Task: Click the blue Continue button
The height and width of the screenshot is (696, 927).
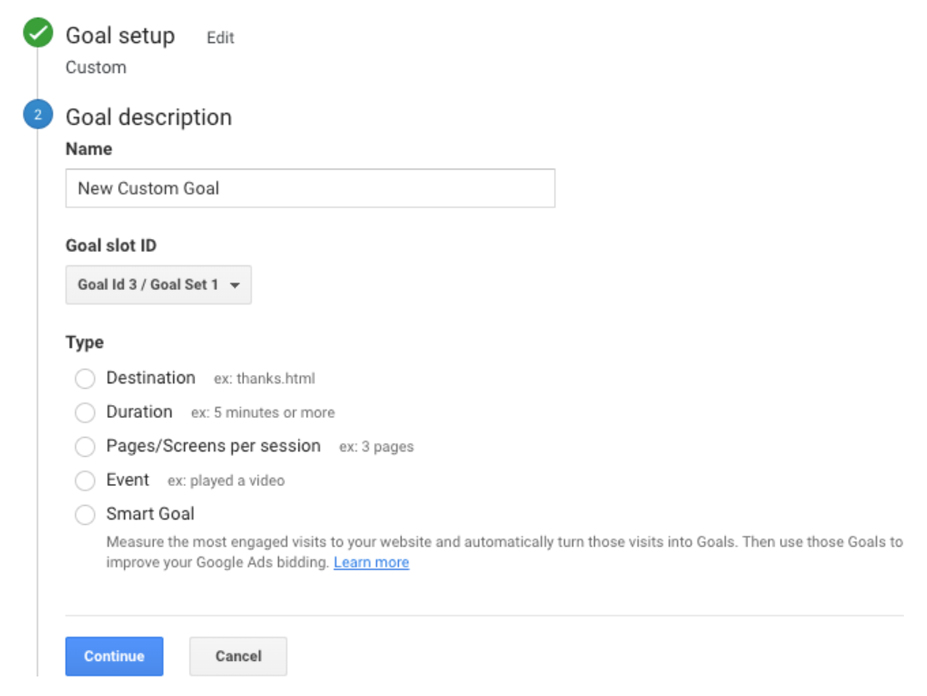Action: point(114,656)
